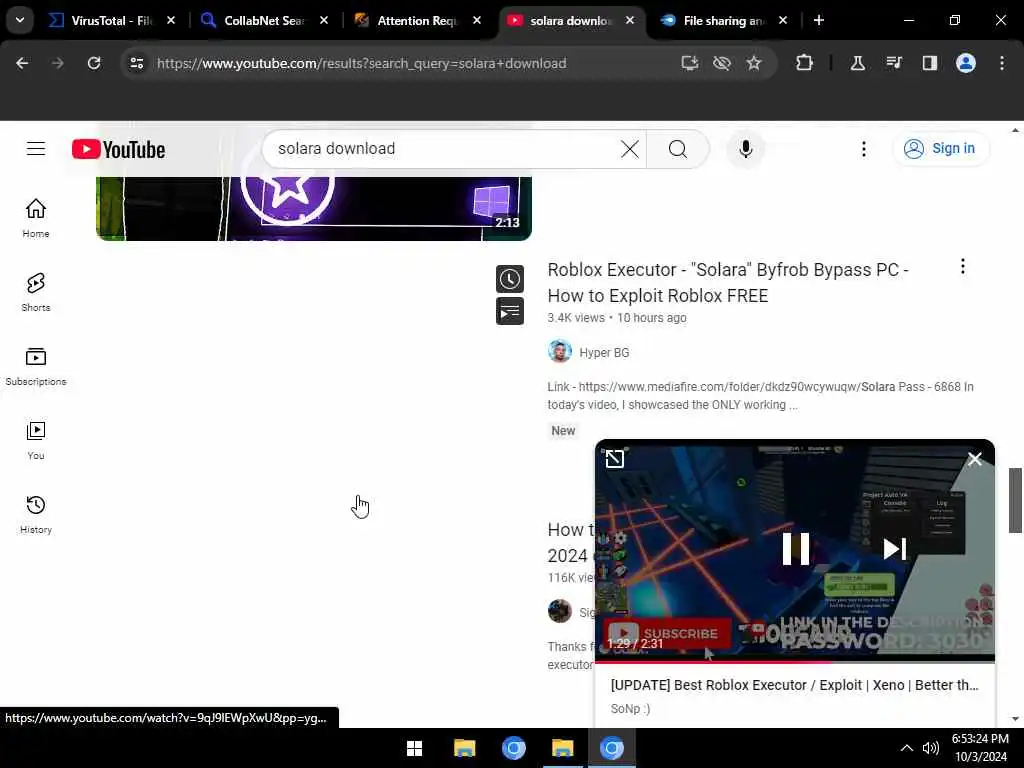Click the install app icon in address bar
This screenshot has width=1024, height=768.
(690, 63)
